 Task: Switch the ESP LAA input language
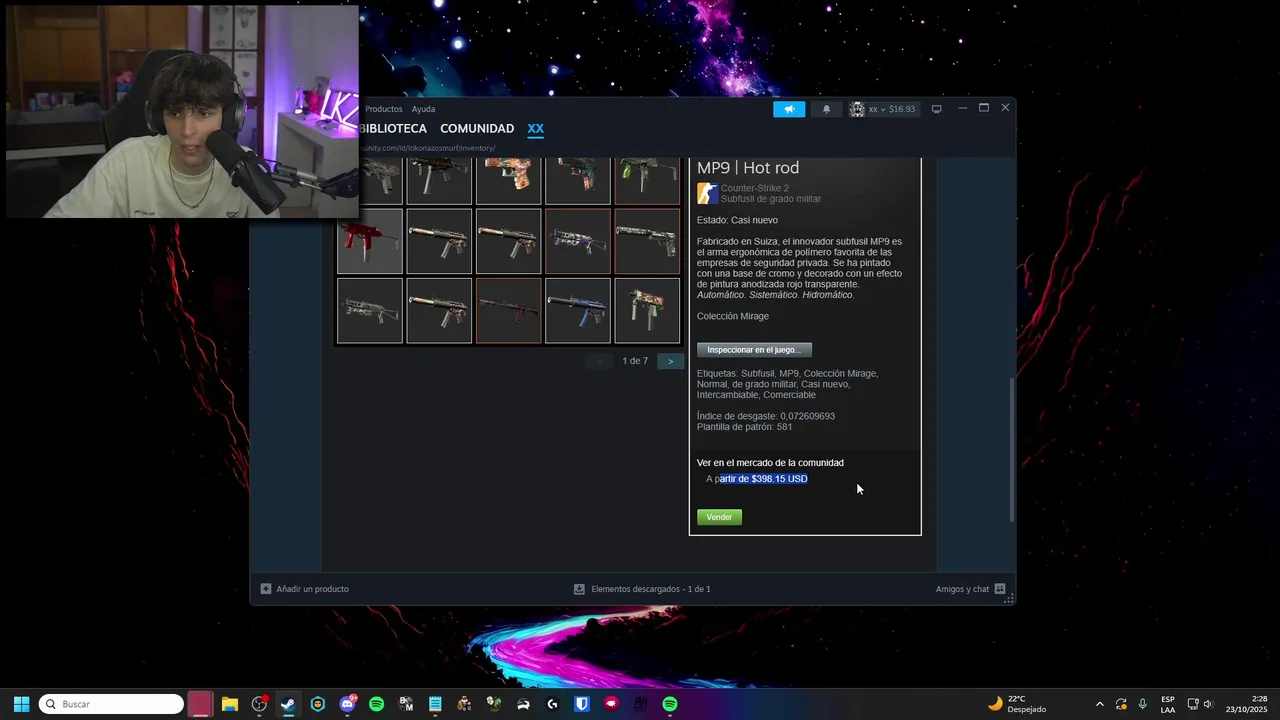[x=1168, y=704]
